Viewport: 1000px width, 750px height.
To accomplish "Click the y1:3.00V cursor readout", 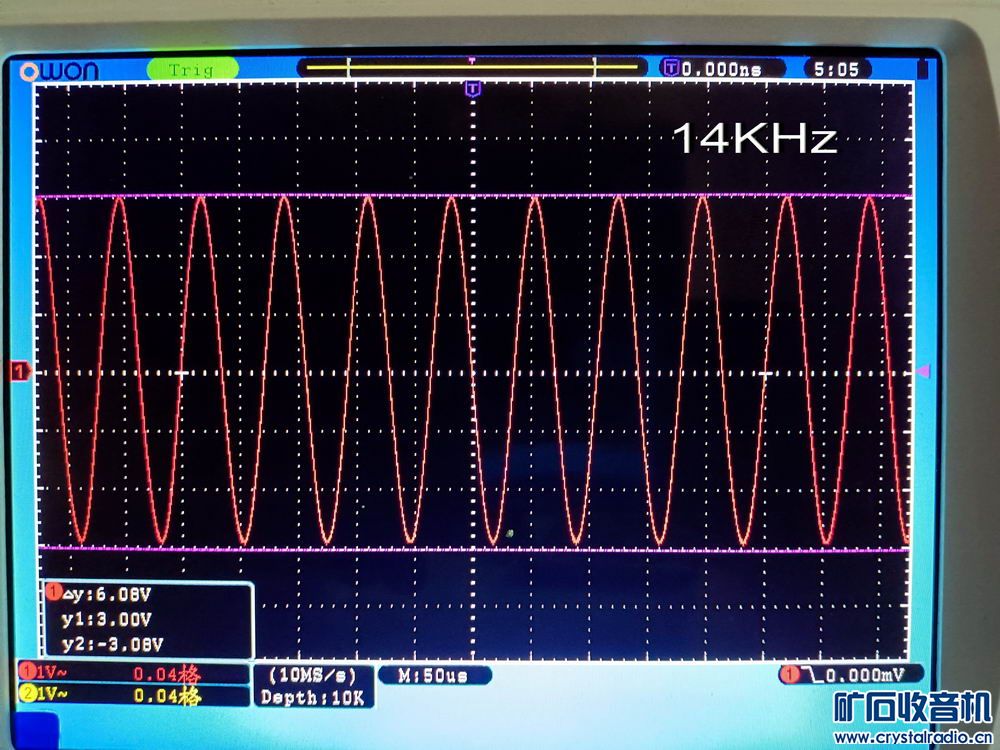I will tap(107, 619).
